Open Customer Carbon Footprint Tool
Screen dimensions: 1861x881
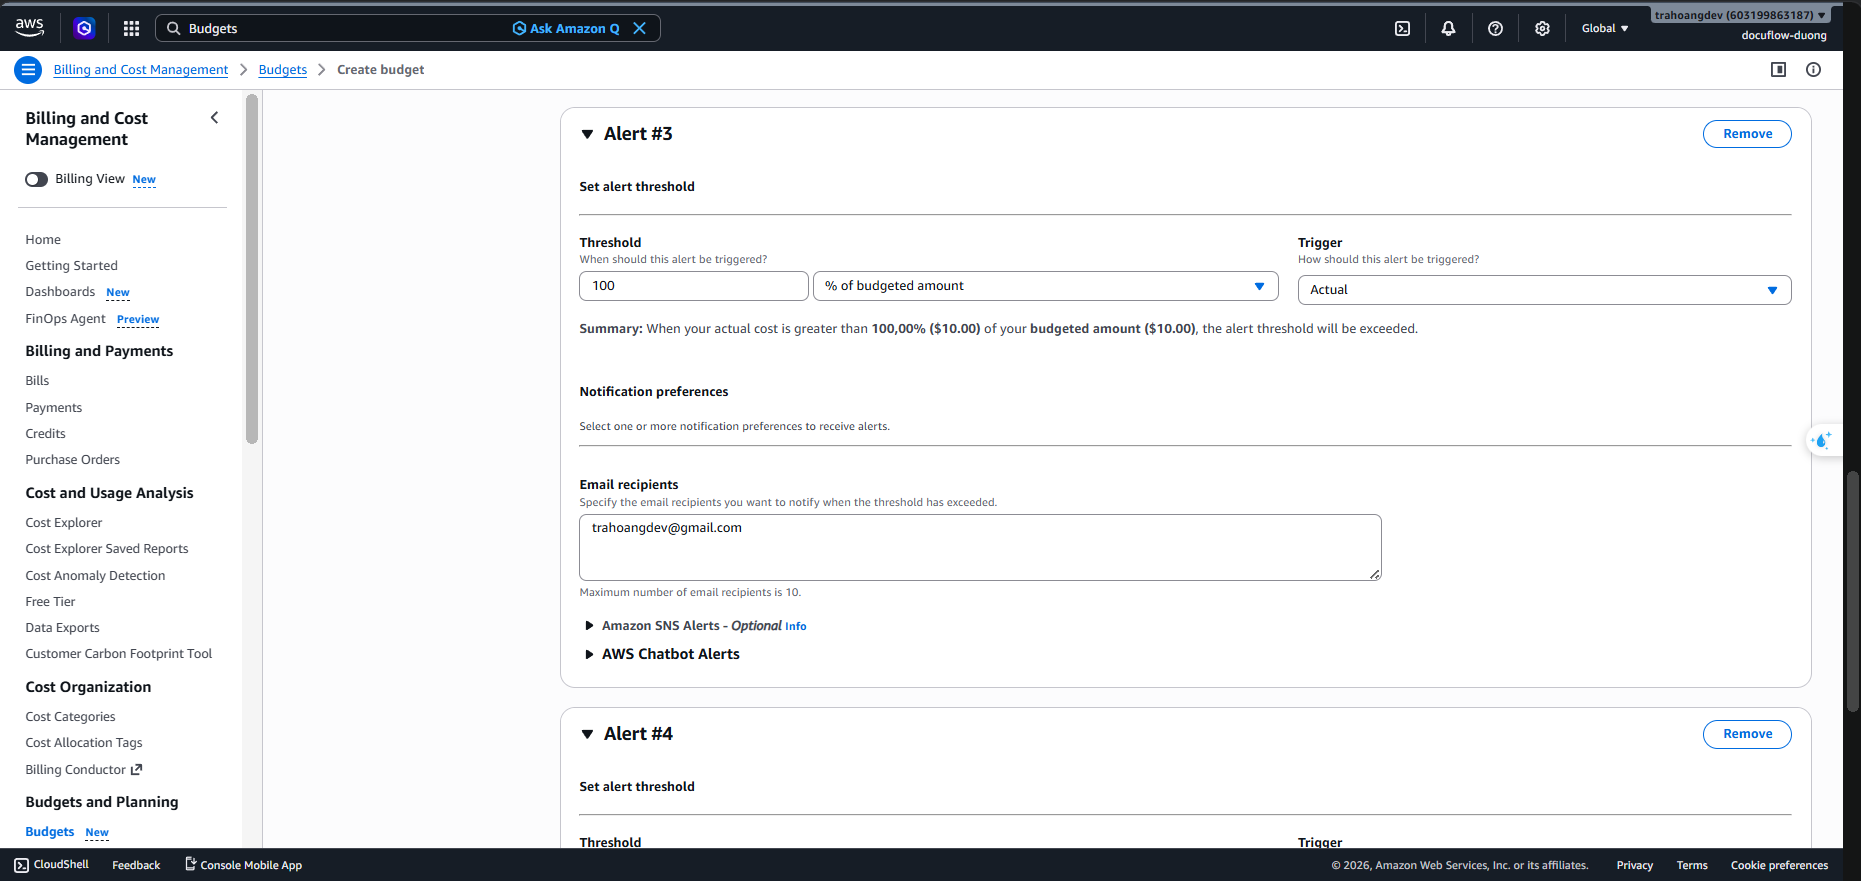click(119, 654)
